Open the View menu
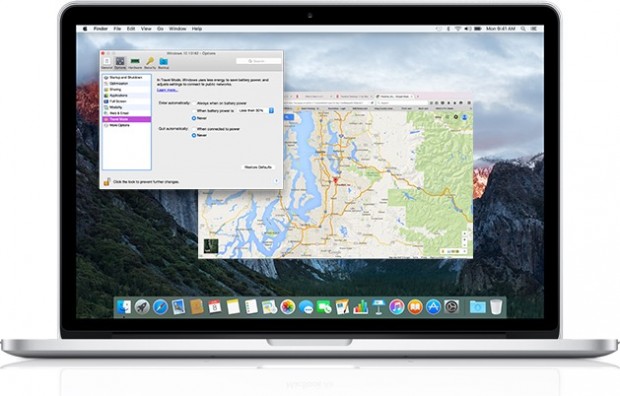 click(x=146, y=29)
